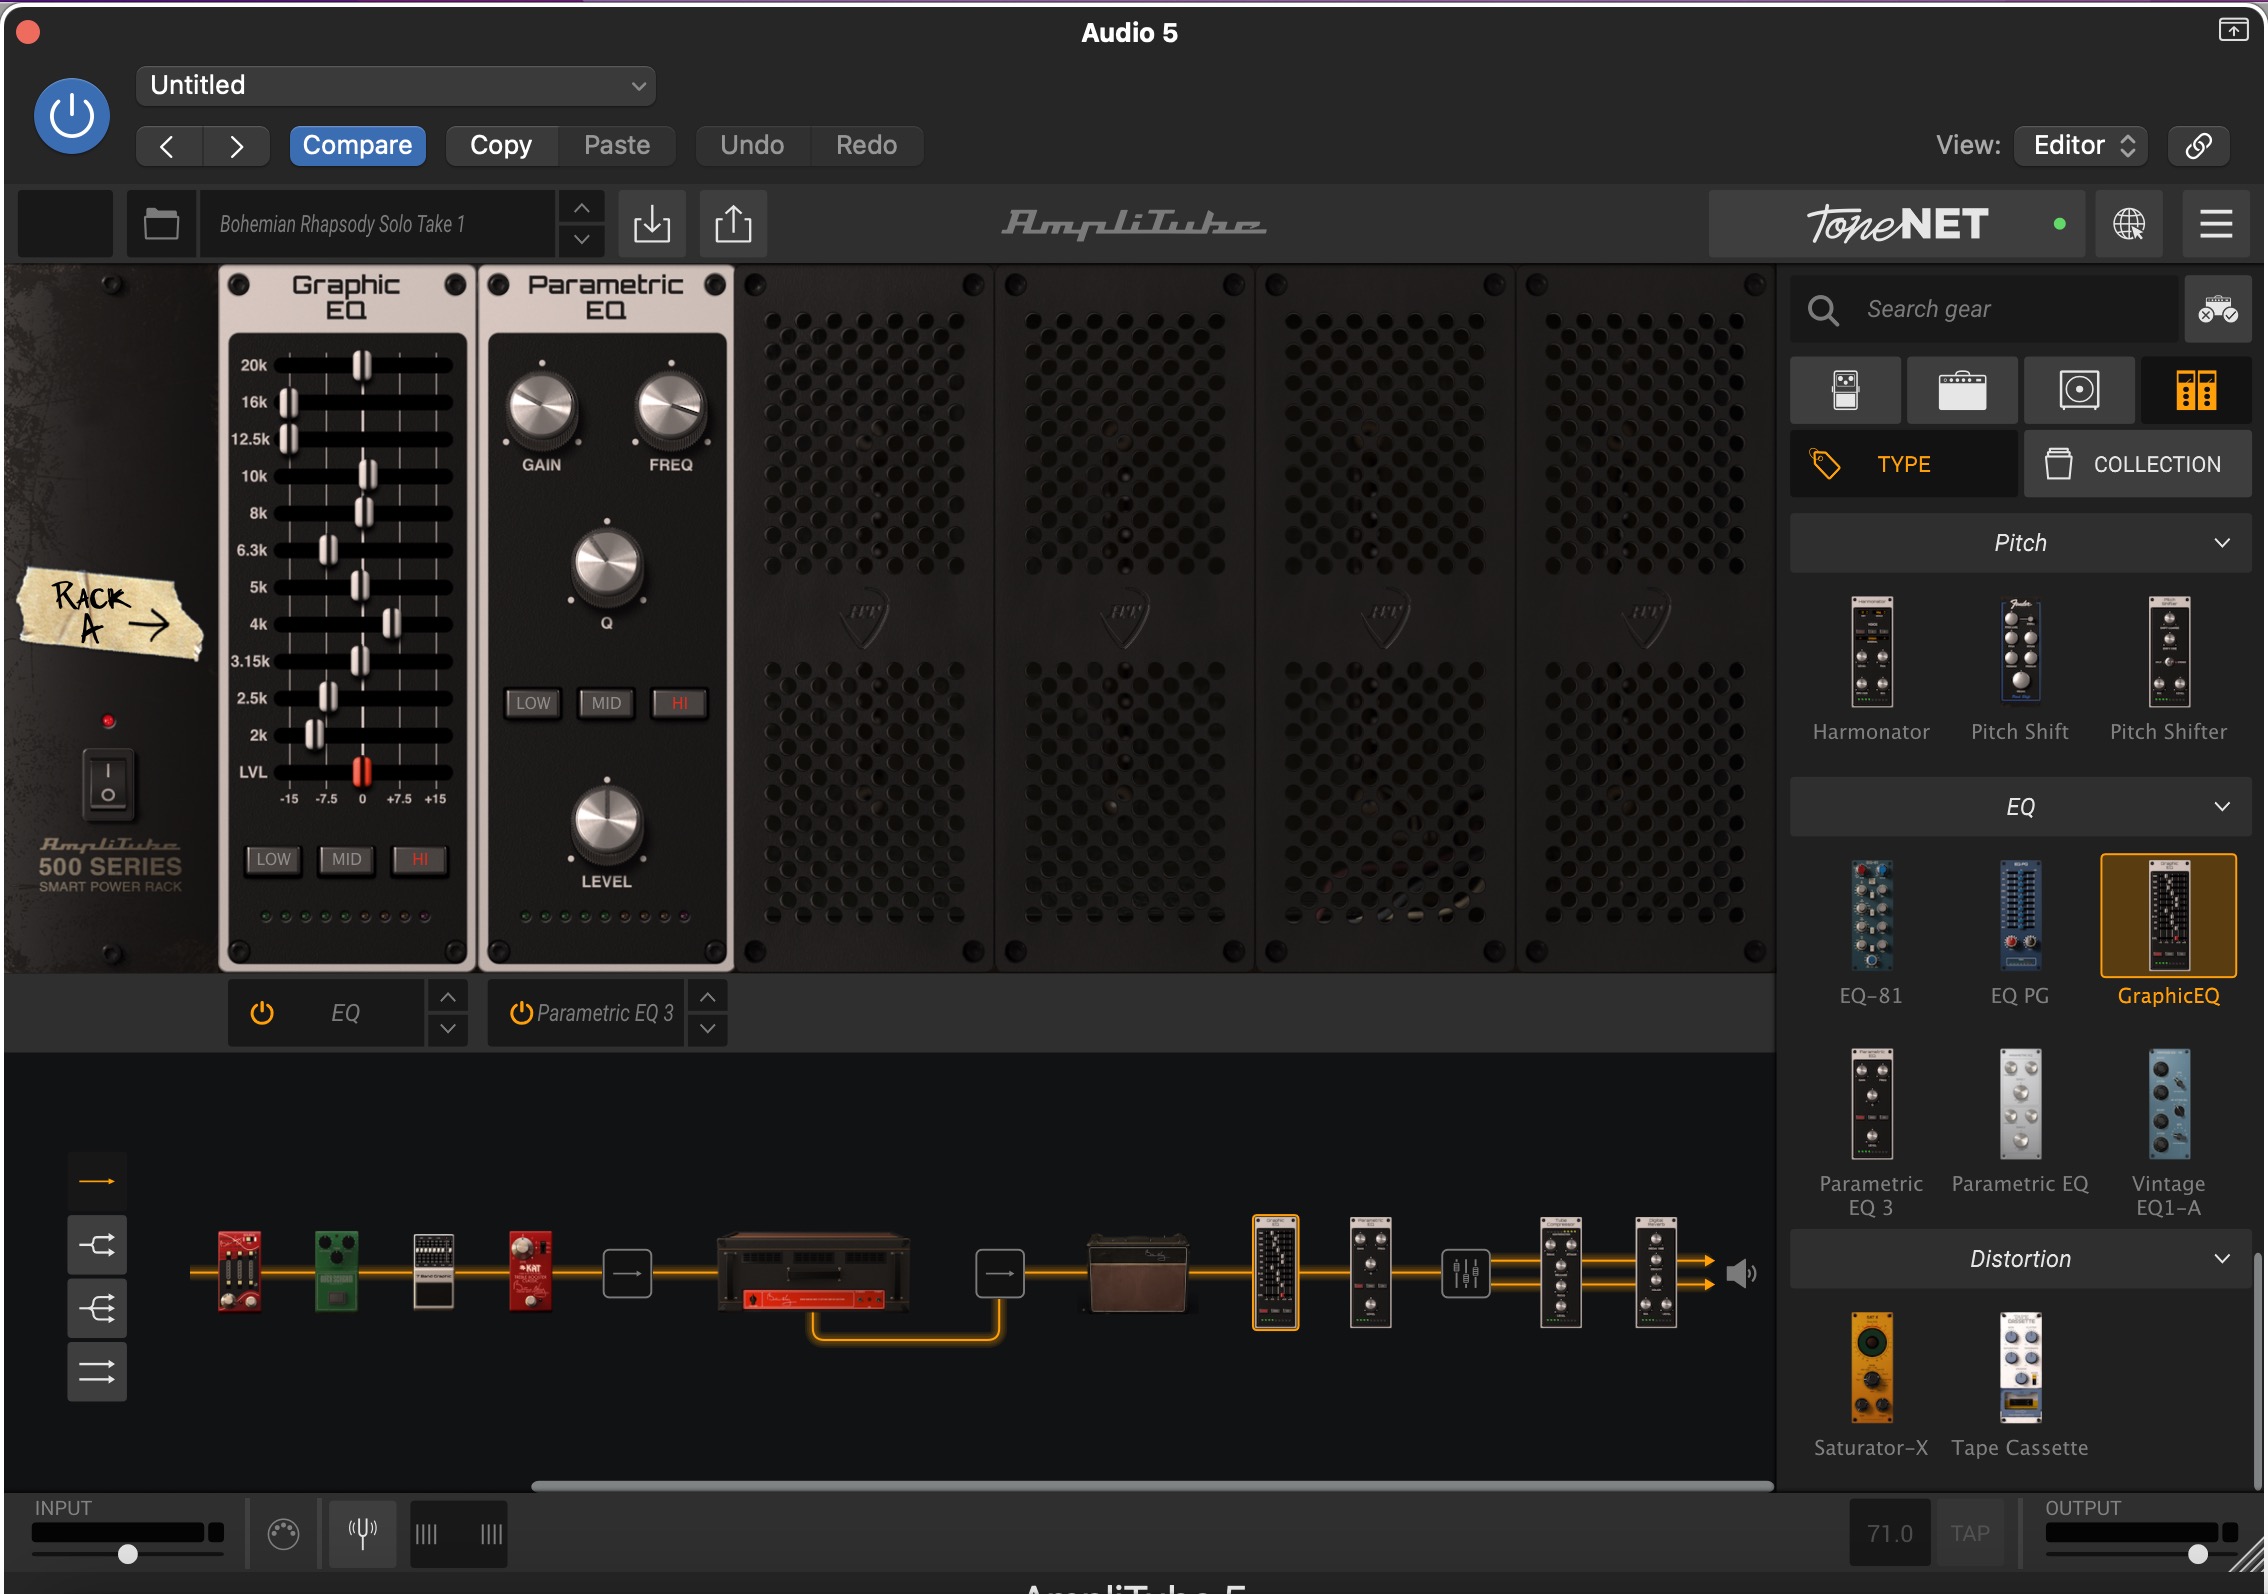Click the gear filter icon beside search
The width and height of the screenshot is (2268, 1594).
point(2217,310)
